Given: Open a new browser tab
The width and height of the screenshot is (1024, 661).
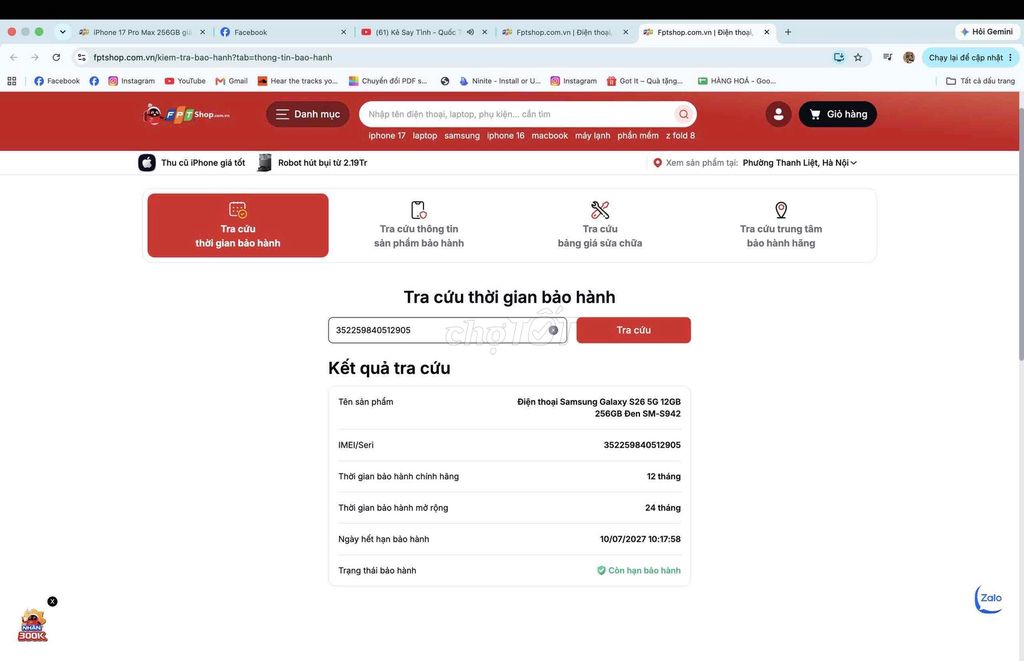Looking at the screenshot, I should click(x=788, y=32).
